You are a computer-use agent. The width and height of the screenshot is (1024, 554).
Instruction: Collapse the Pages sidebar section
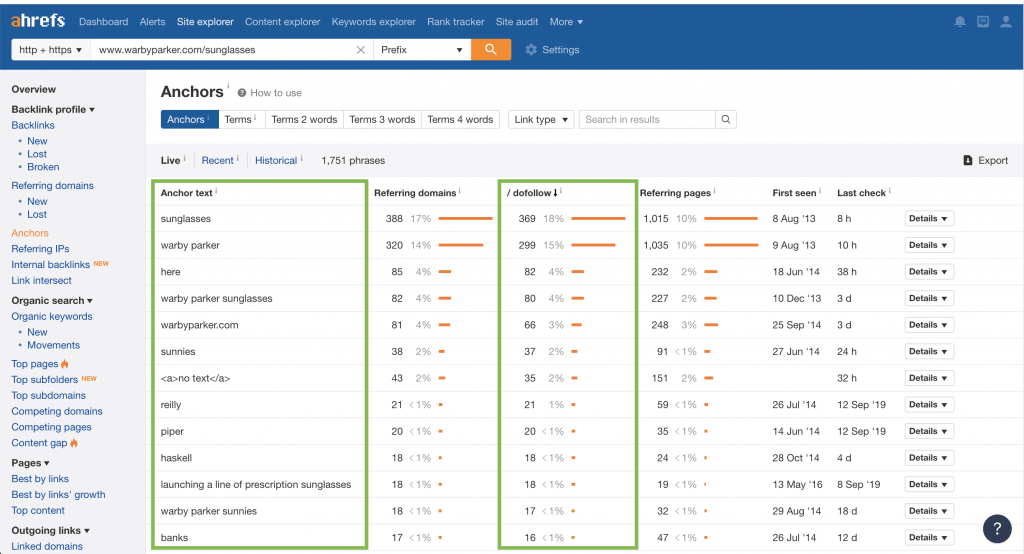point(30,463)
